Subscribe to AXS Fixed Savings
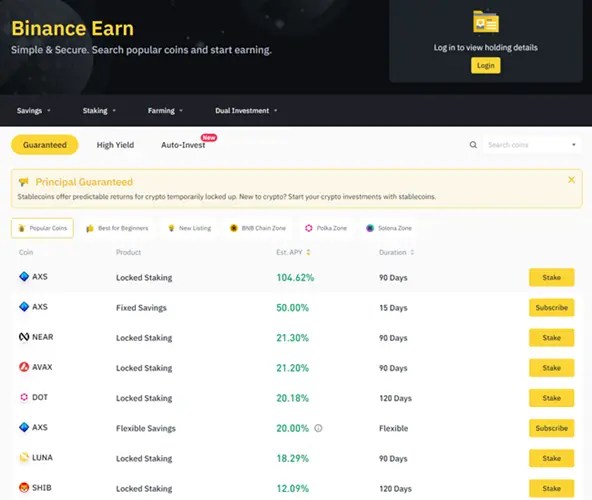Screen dimensions: 592x500 click(x=552, y=307)
